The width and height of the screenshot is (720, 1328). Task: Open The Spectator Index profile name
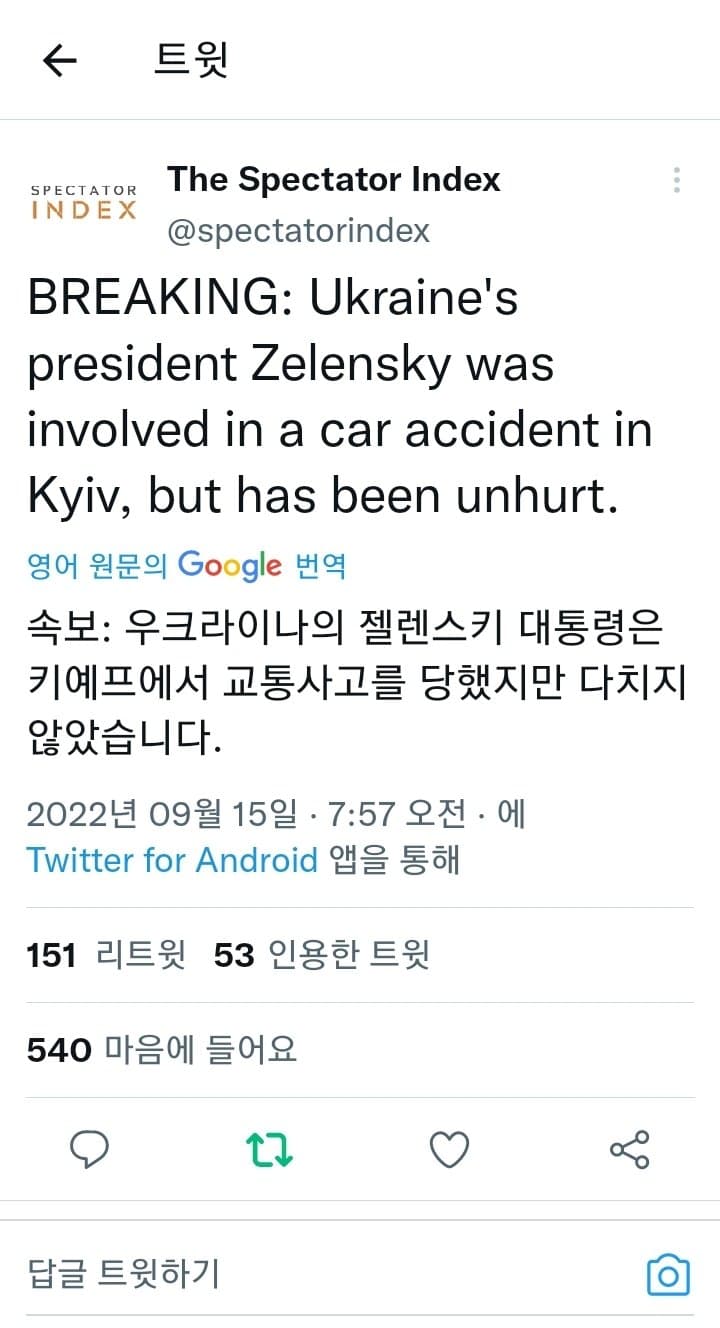[334, 180]
